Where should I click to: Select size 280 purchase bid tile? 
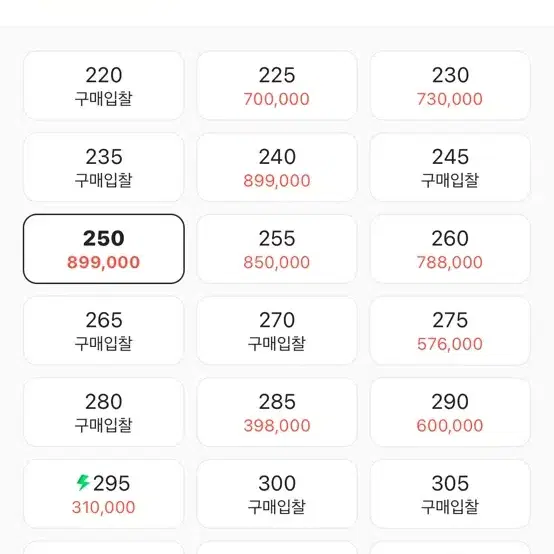click(104, 412)
